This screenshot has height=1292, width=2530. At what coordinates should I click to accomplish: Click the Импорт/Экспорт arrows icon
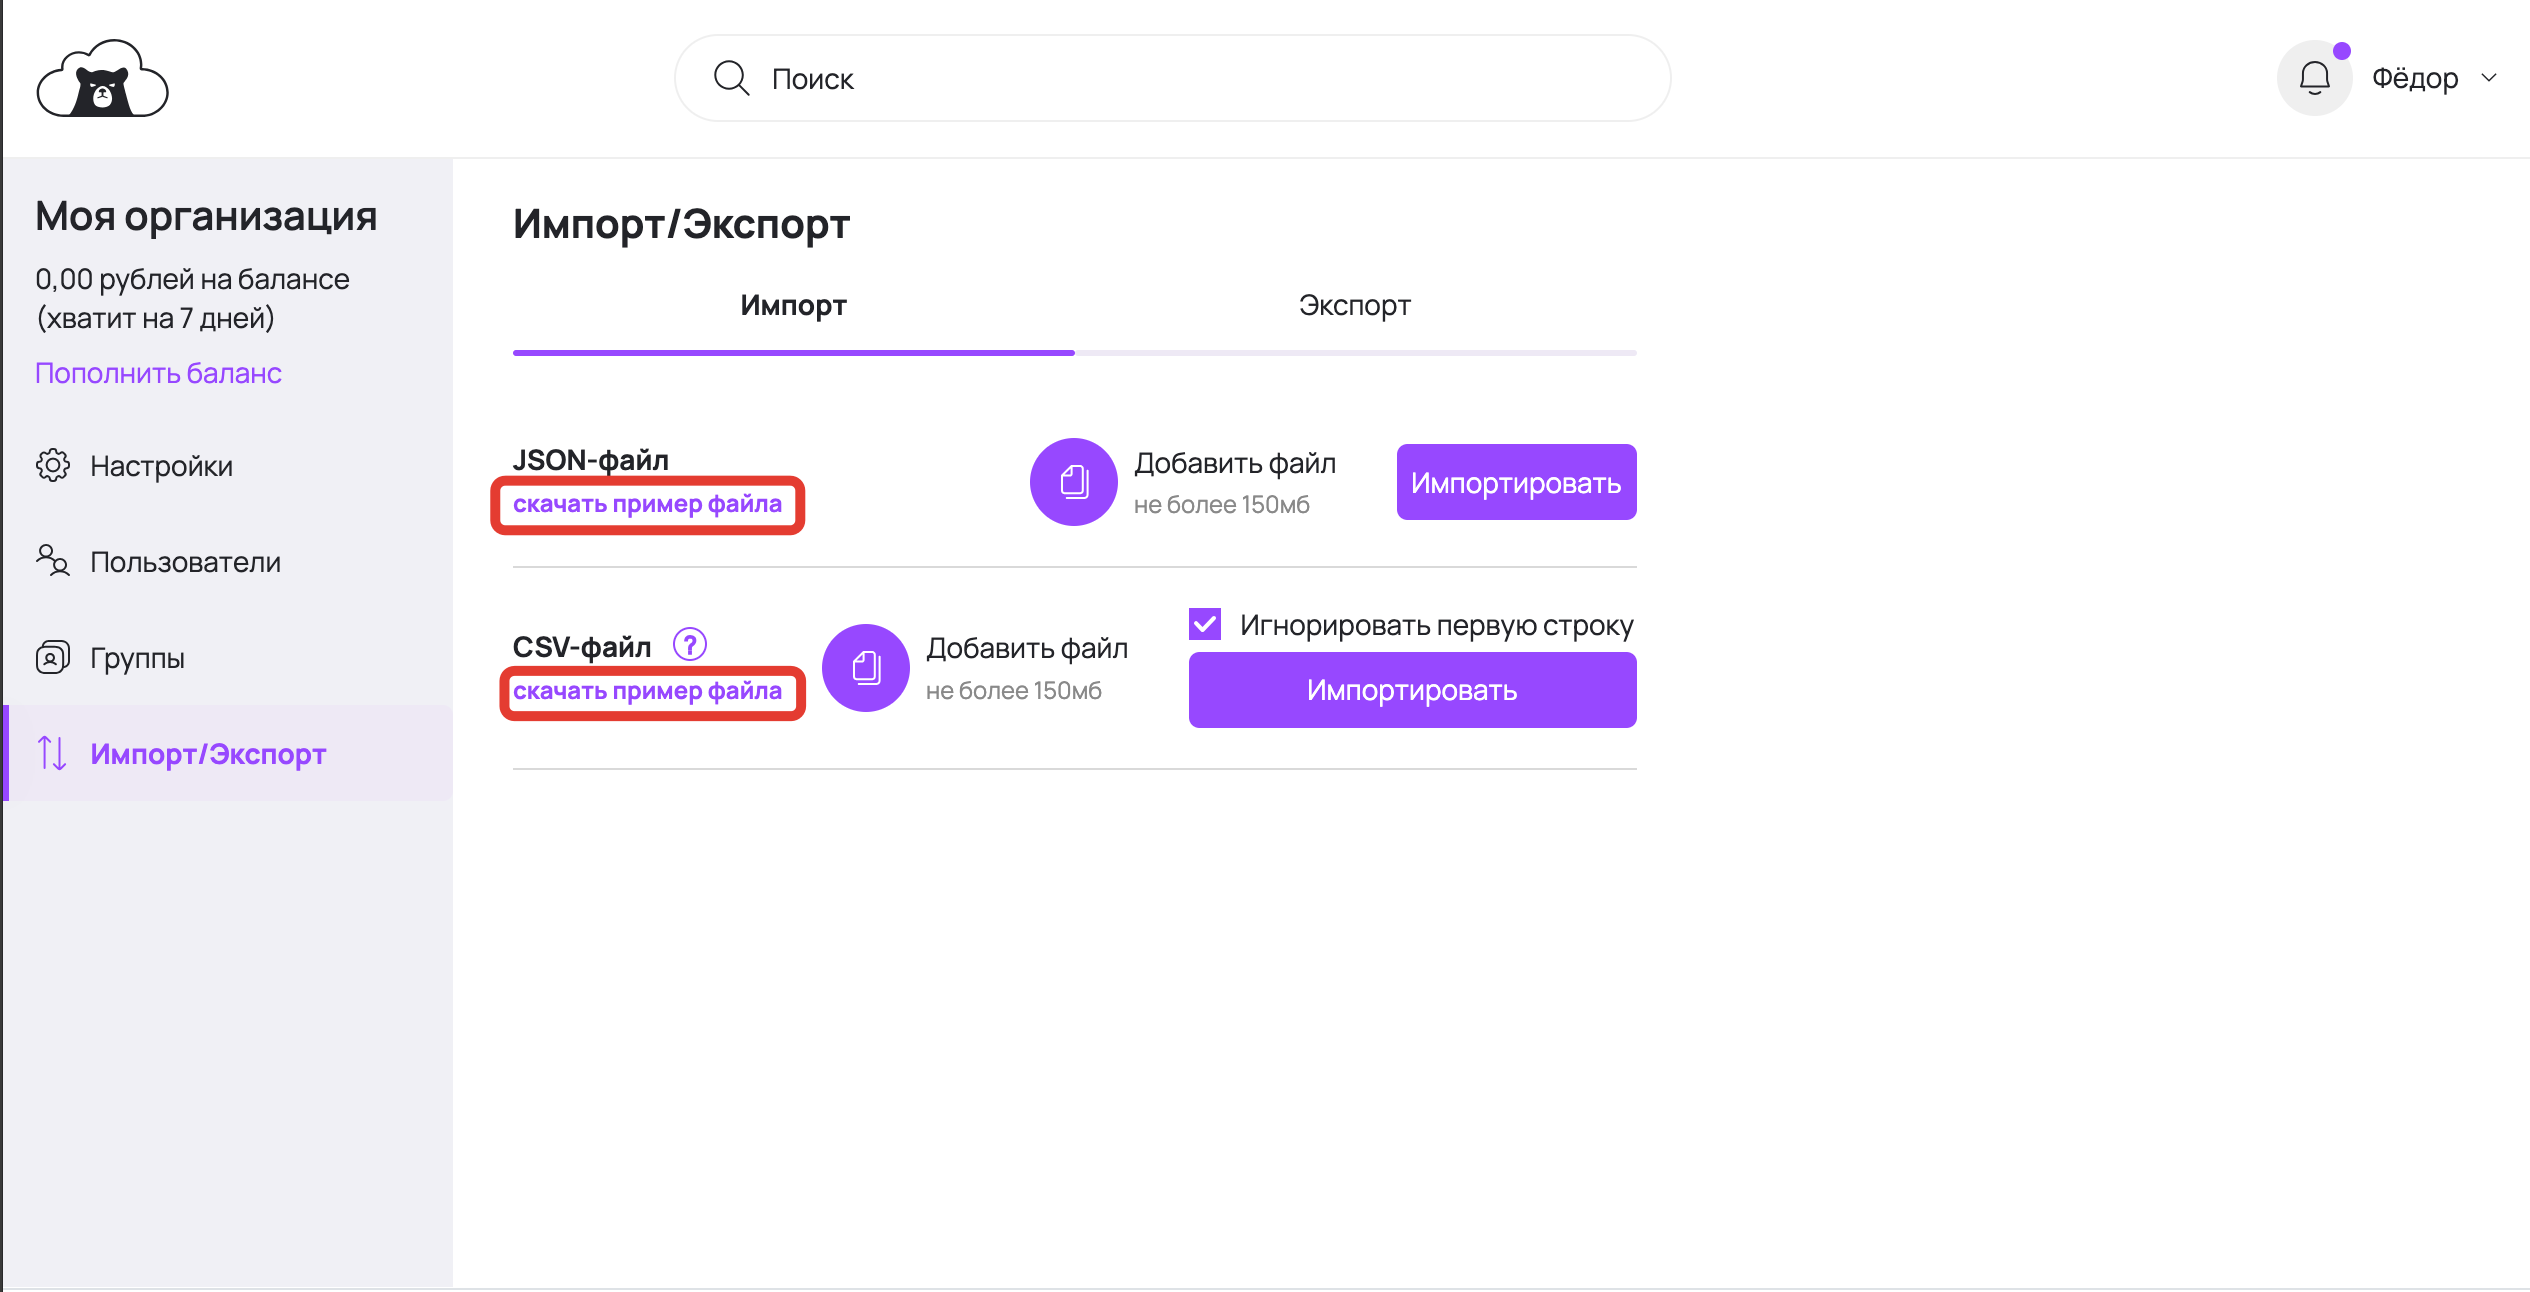coord(52,753)
